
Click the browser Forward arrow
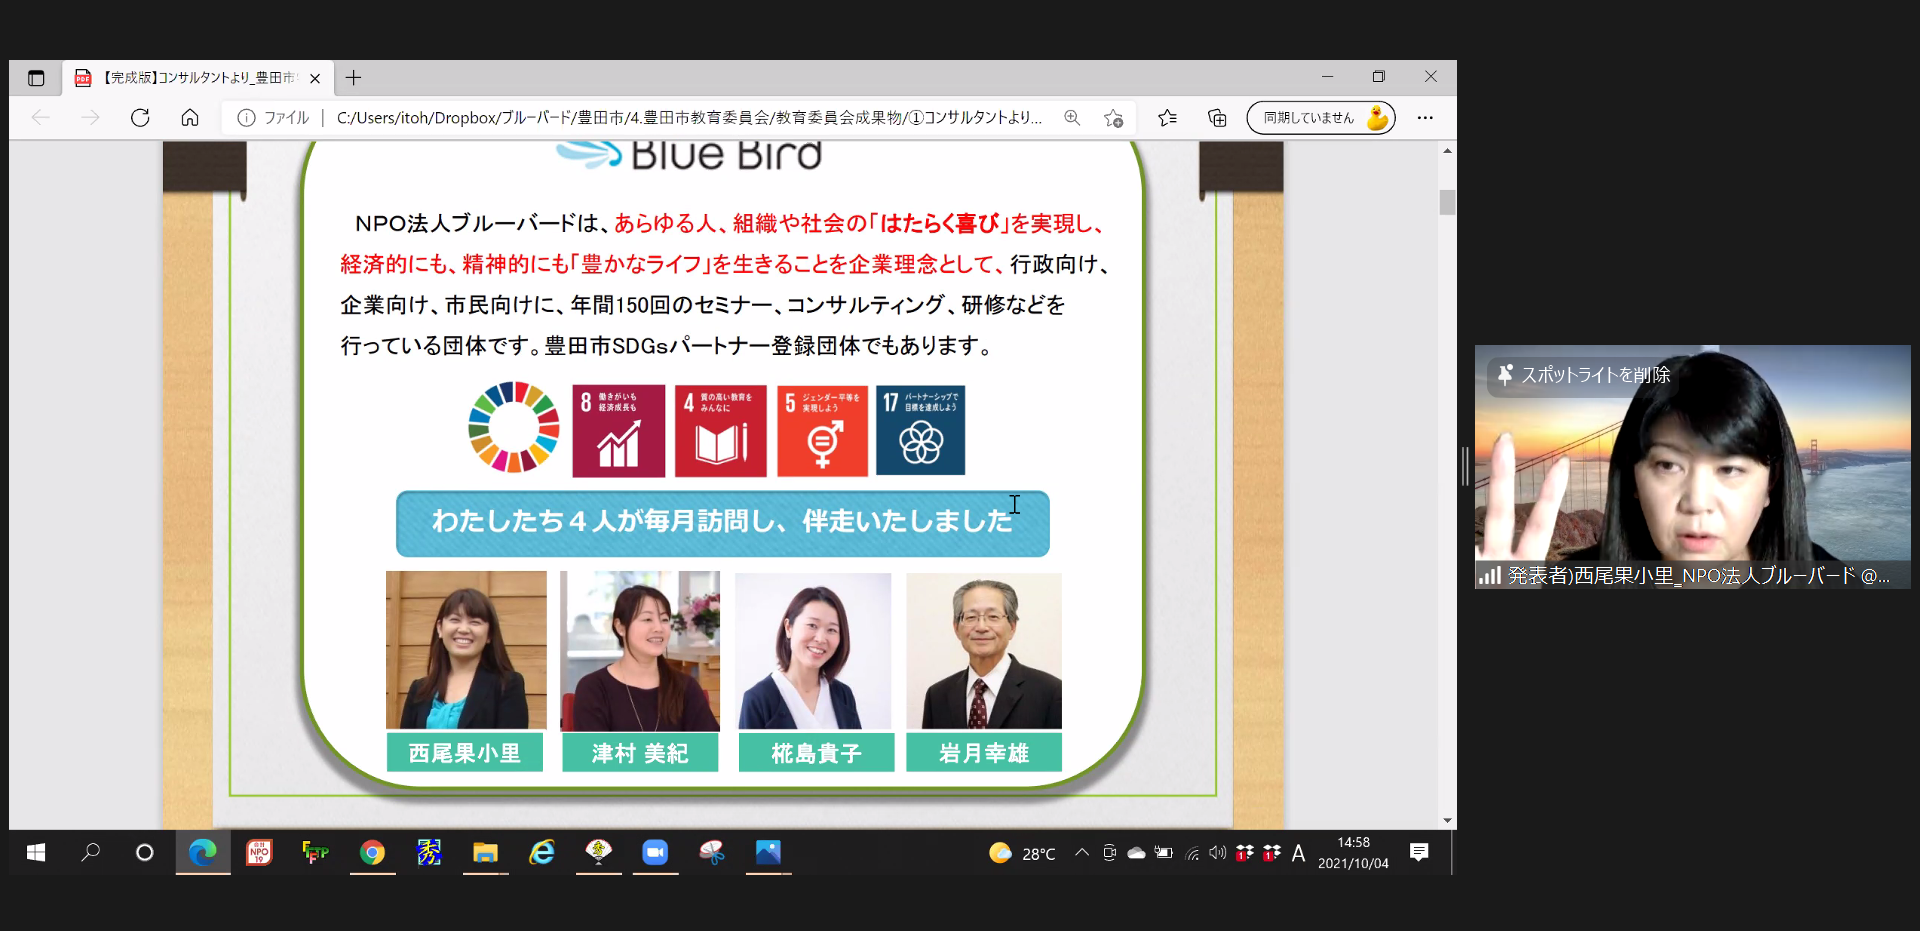coord(90,118)
